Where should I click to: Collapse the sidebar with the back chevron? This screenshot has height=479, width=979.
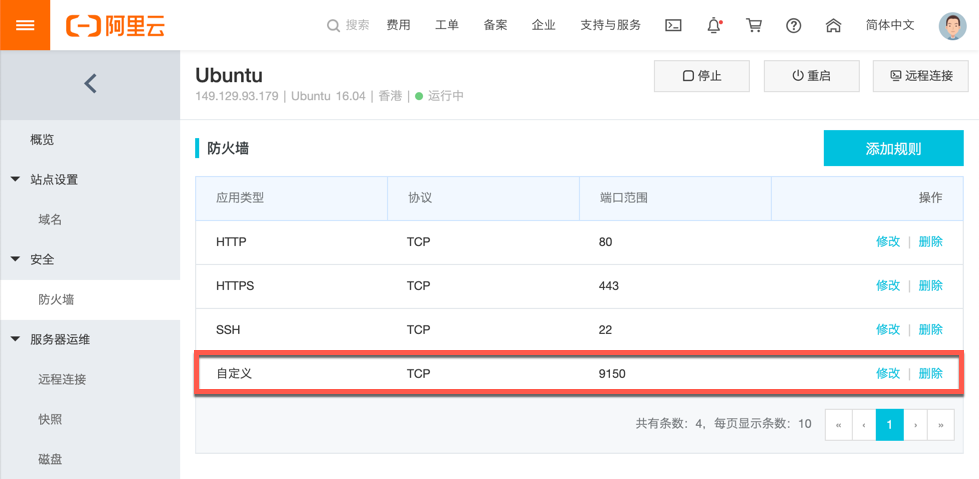tap(90, 84)
